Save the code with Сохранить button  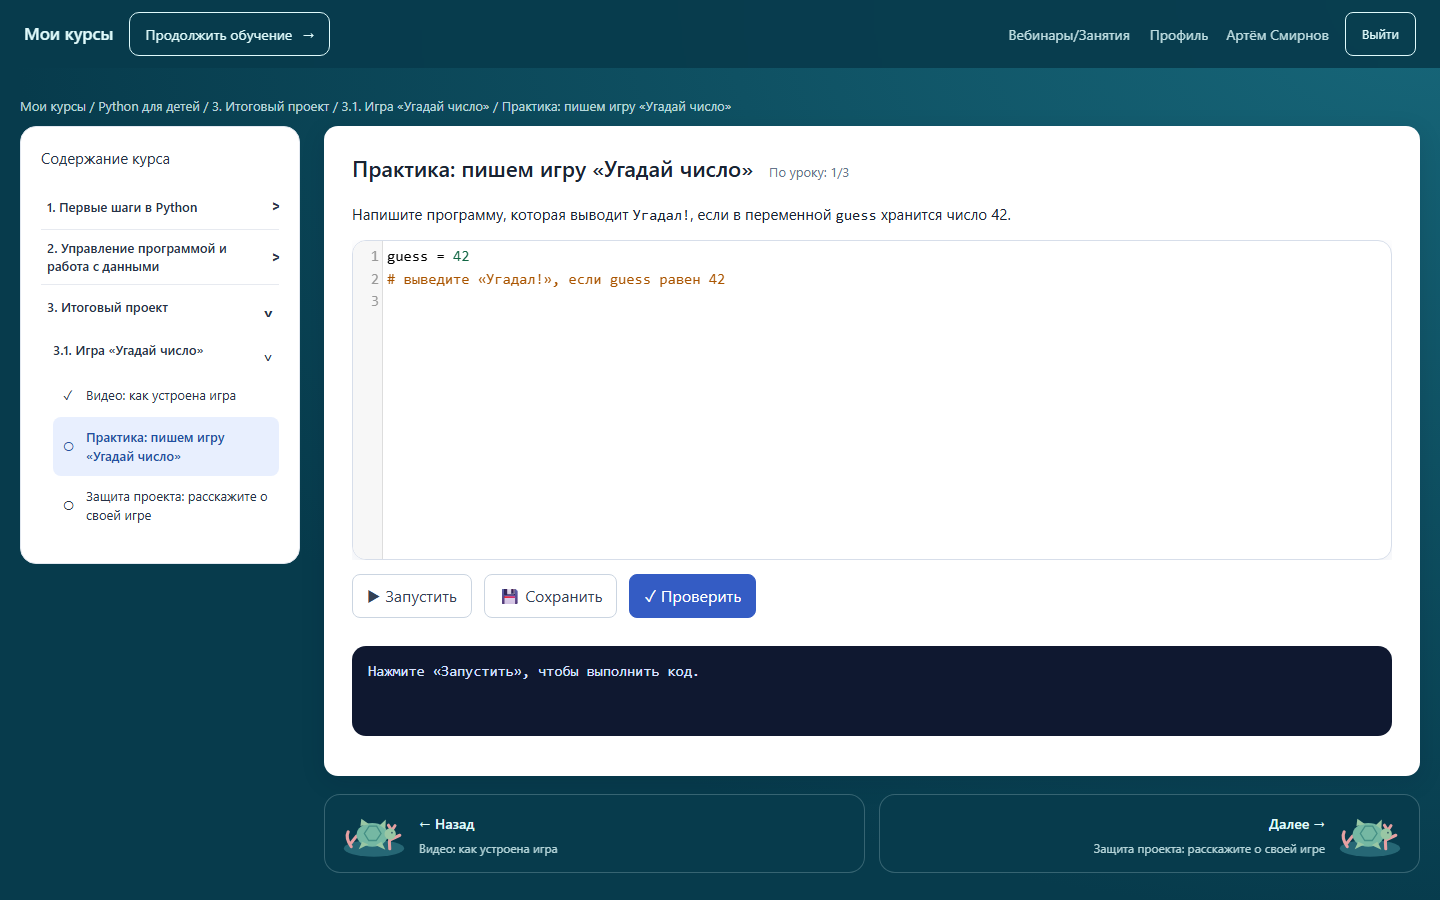pos(551,596)
